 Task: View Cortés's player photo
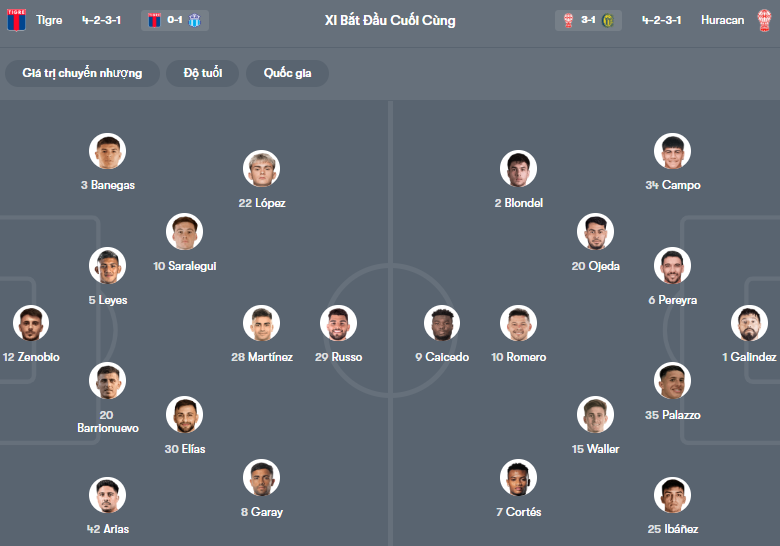point(518,478)
